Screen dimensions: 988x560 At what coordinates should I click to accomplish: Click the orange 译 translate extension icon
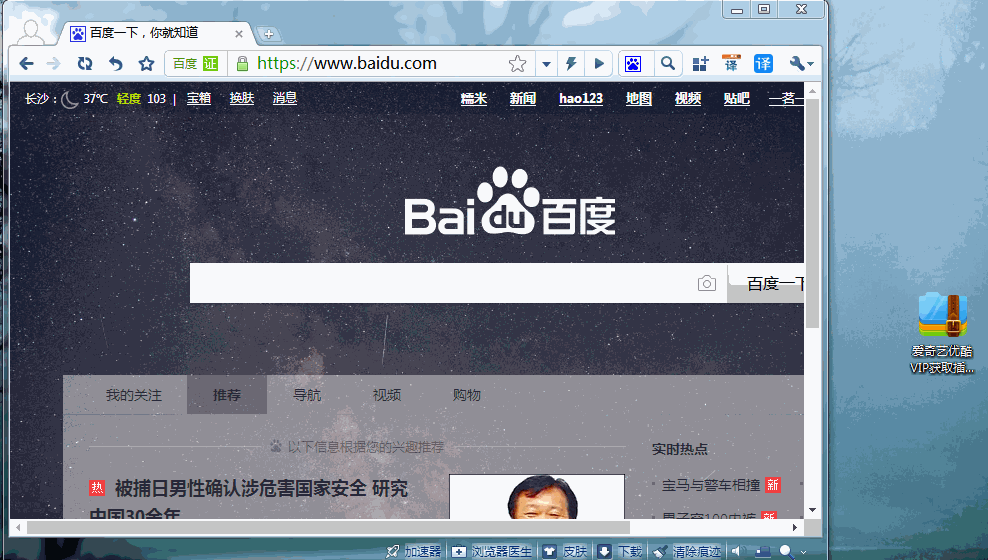(731, 63)
